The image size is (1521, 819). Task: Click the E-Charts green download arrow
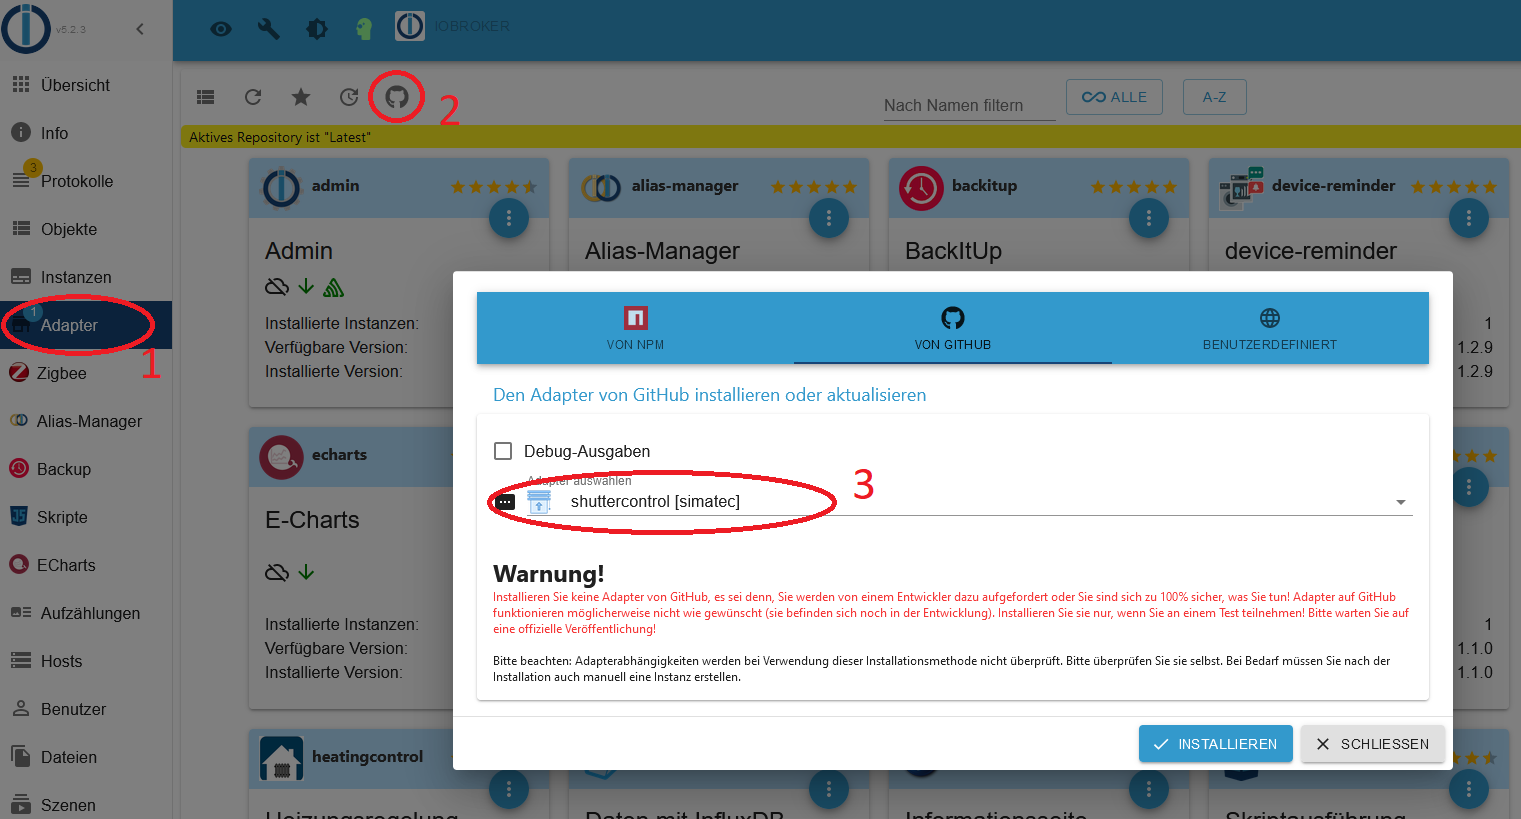tap(307, 572)
